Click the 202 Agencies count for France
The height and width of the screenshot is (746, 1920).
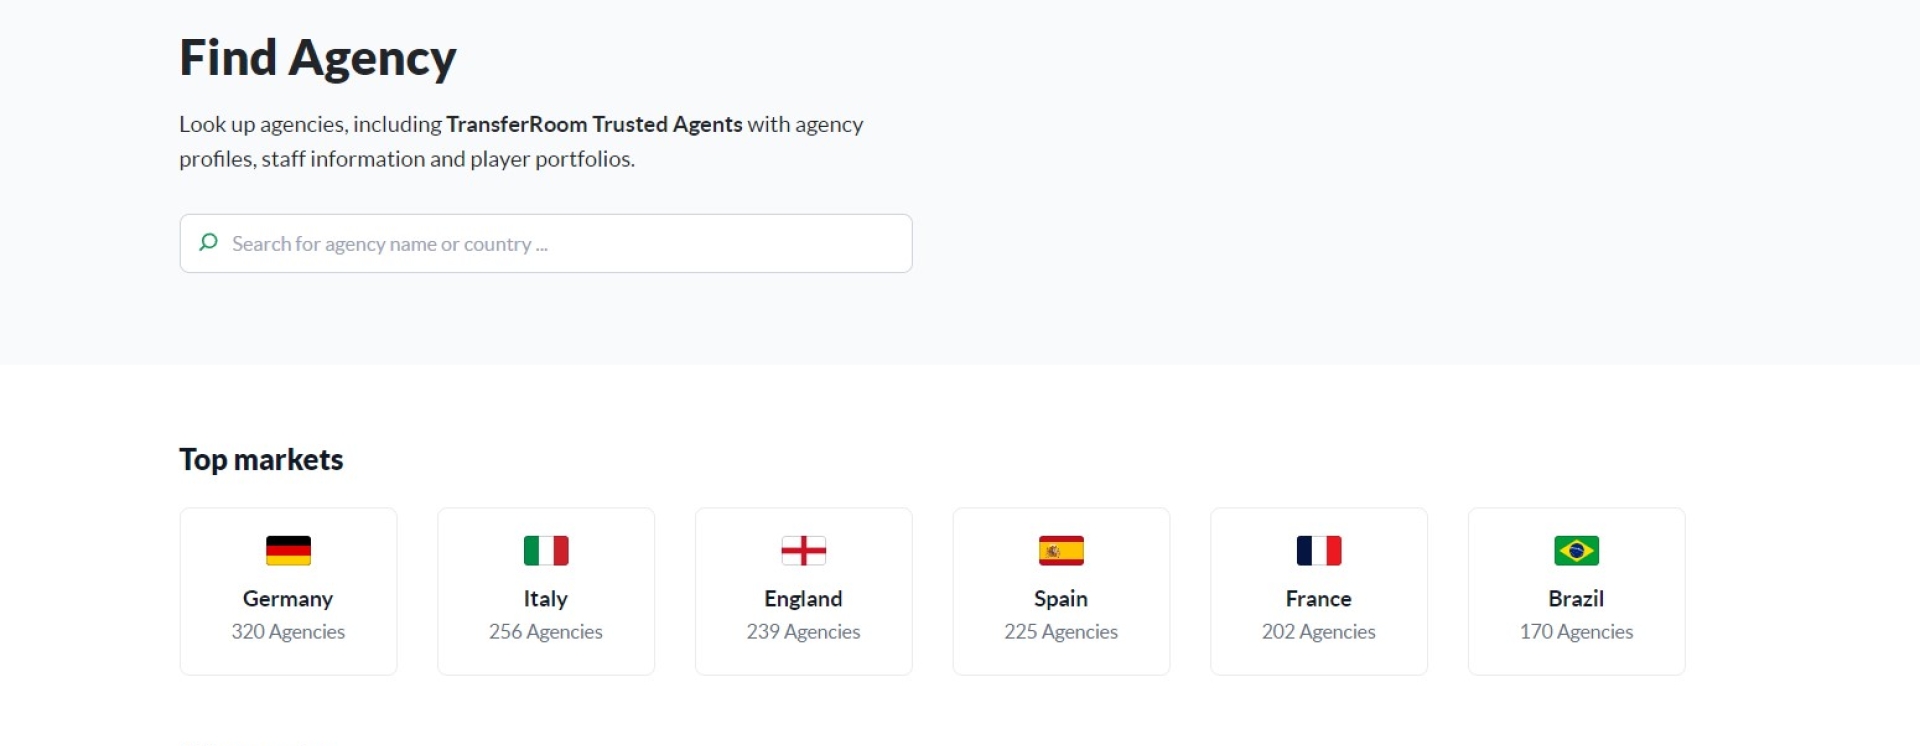point(1318,632)
